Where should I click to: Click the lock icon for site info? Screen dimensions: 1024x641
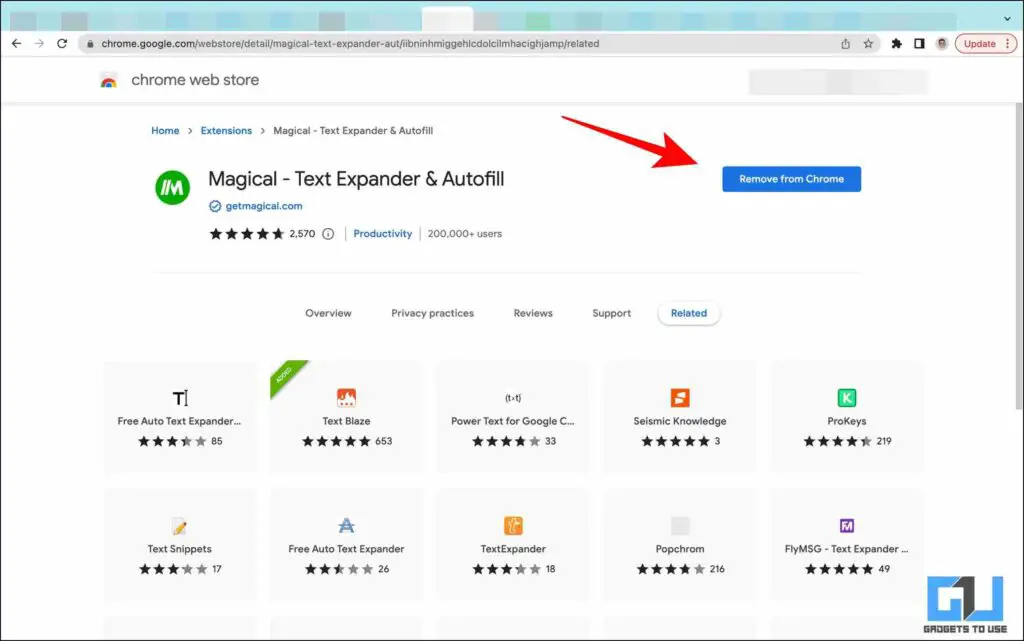point(90,44)
